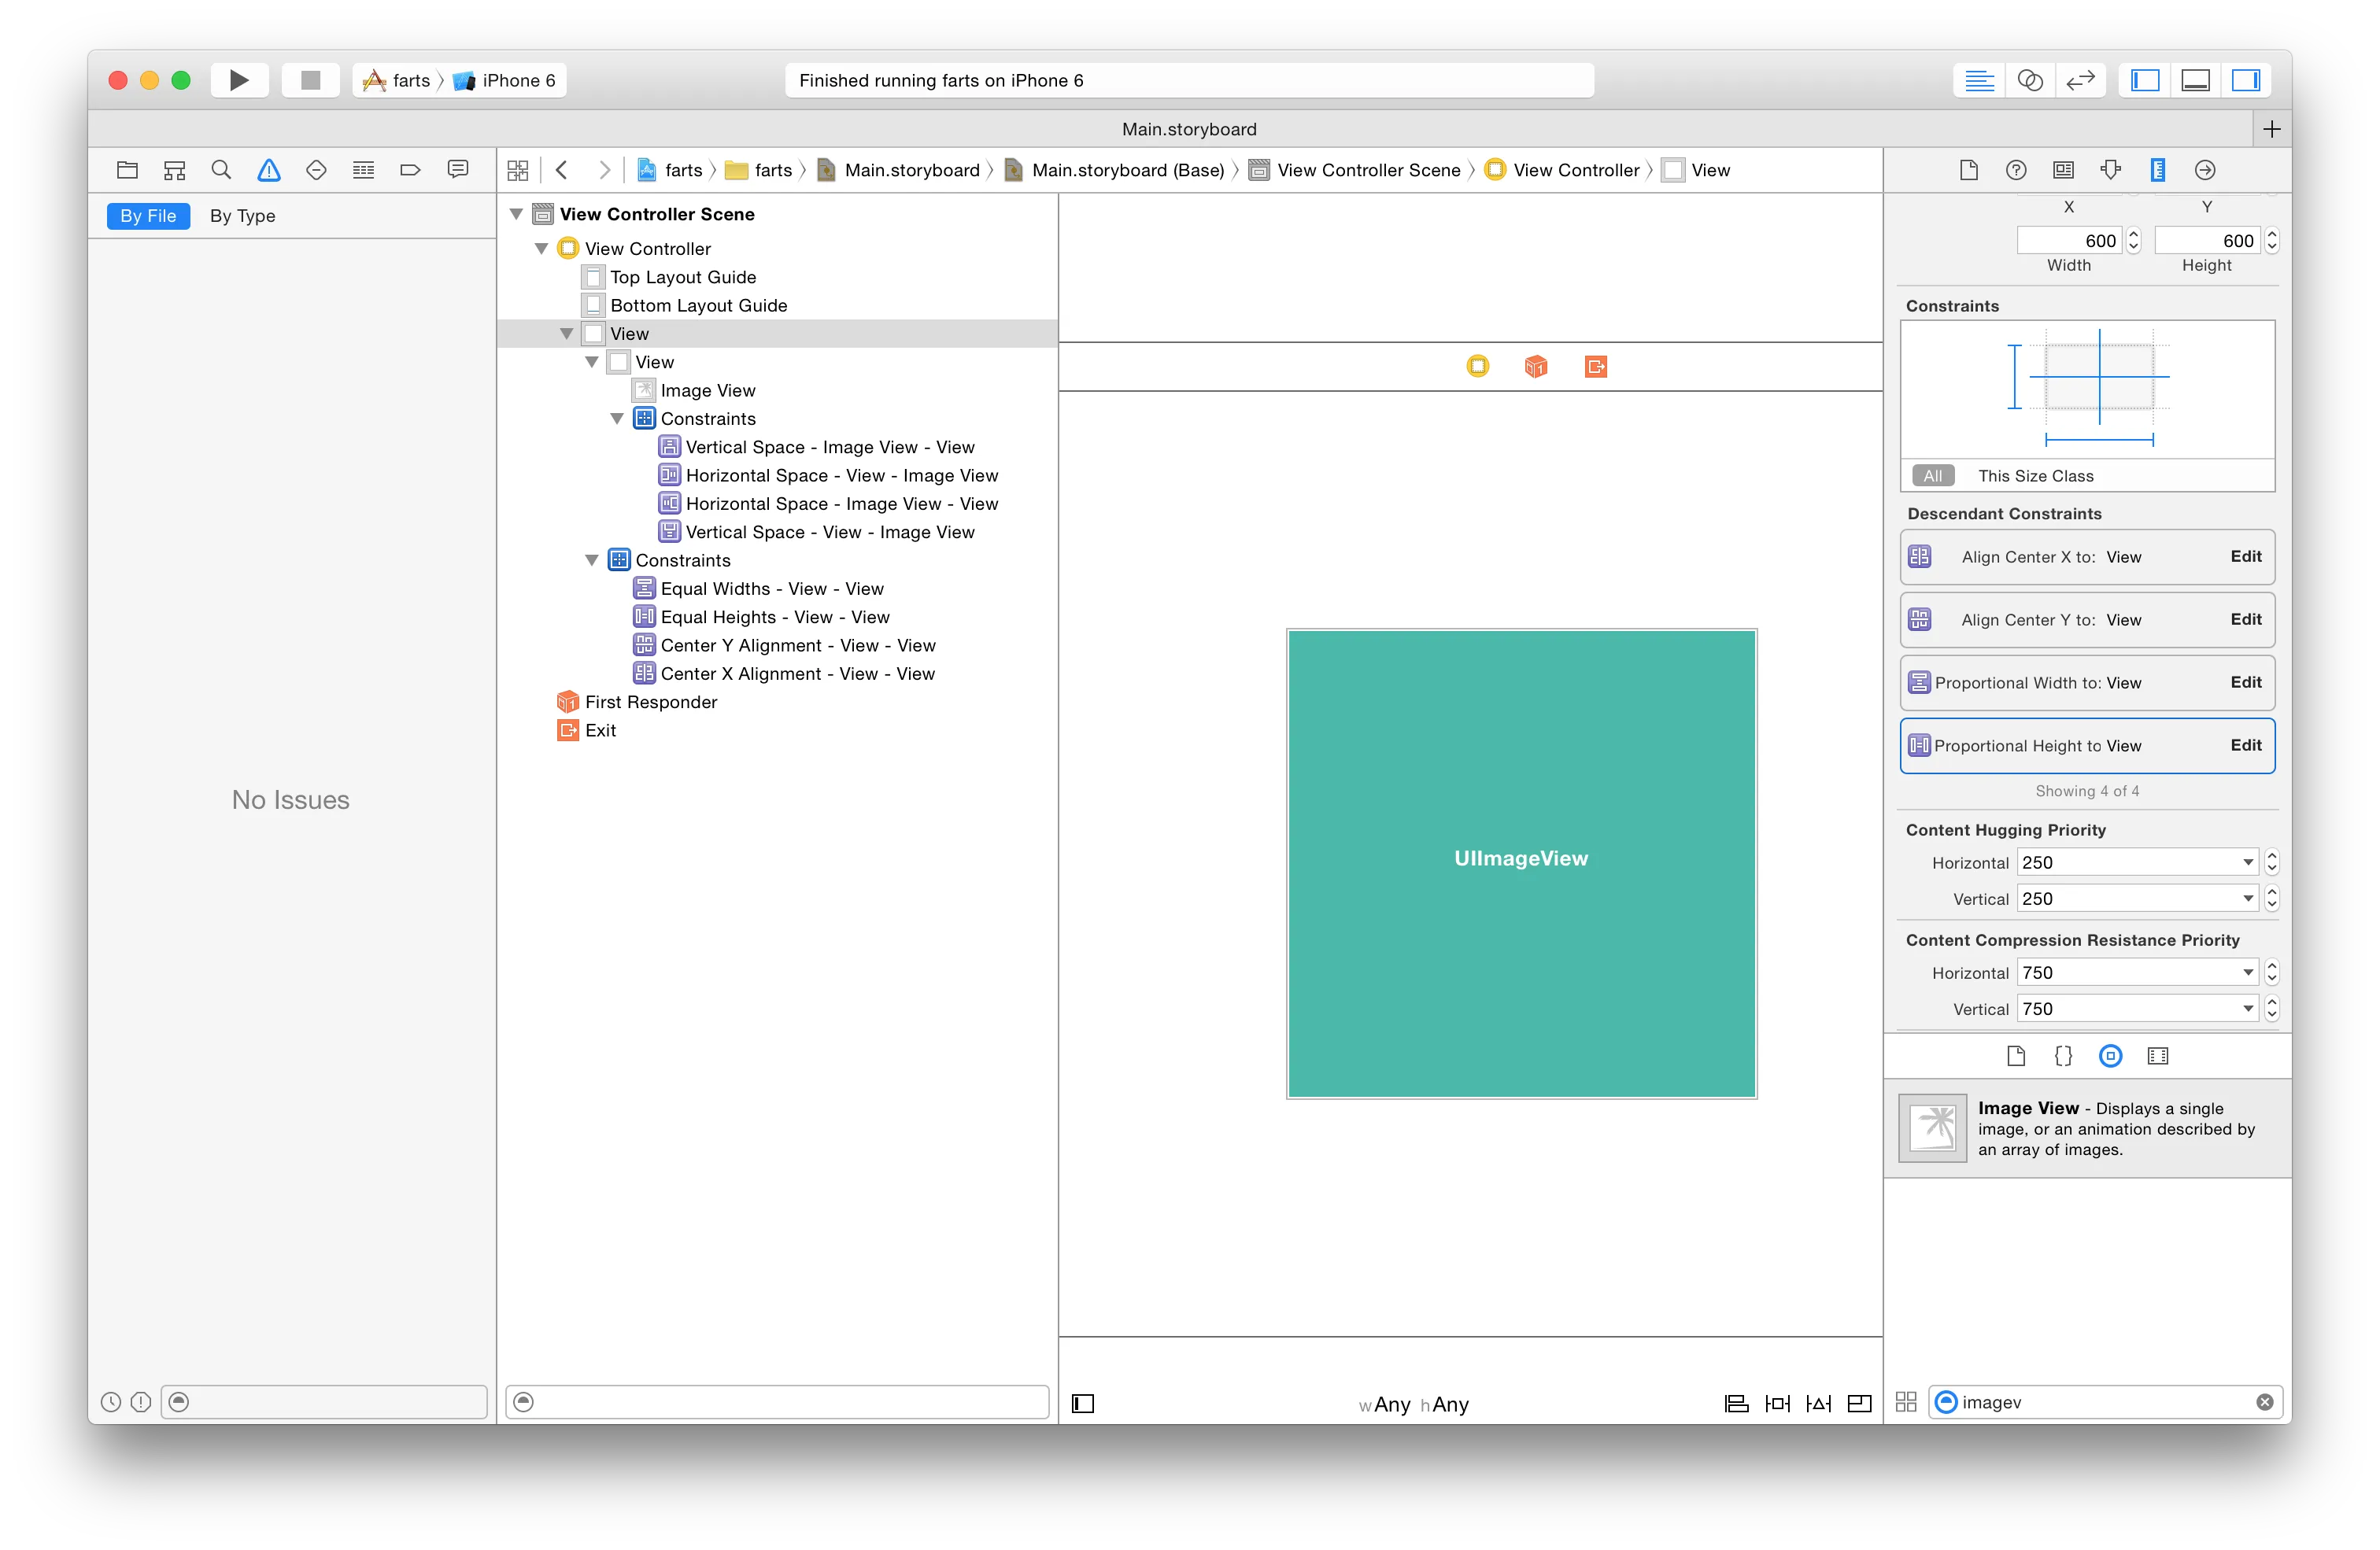The image size is (2380, 1550).
Task: Click the Height value field
Action: pos(2207,241)
